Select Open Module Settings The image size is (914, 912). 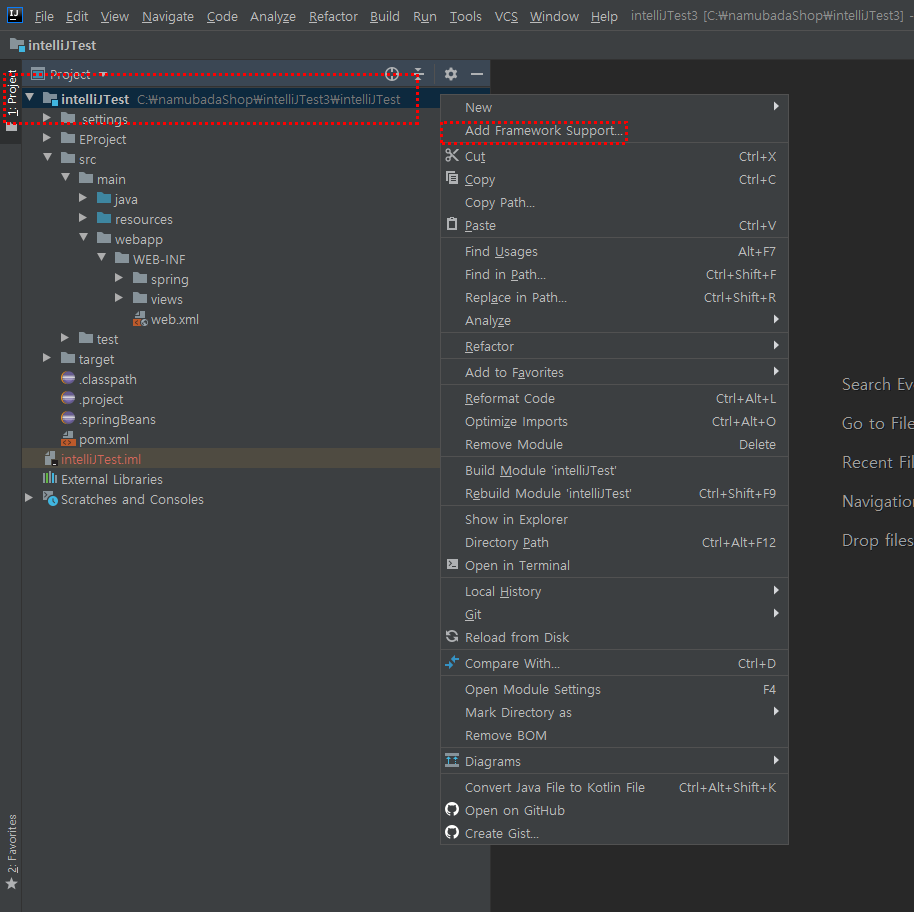(x=614, y=689)
